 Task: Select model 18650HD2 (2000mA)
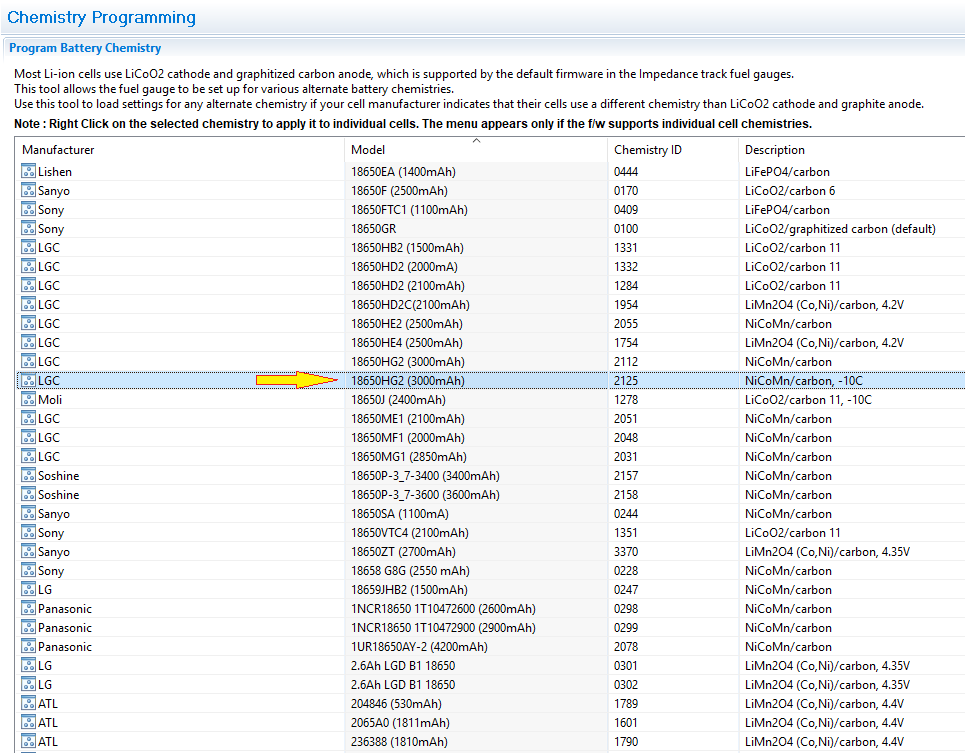tap(404, 267)
